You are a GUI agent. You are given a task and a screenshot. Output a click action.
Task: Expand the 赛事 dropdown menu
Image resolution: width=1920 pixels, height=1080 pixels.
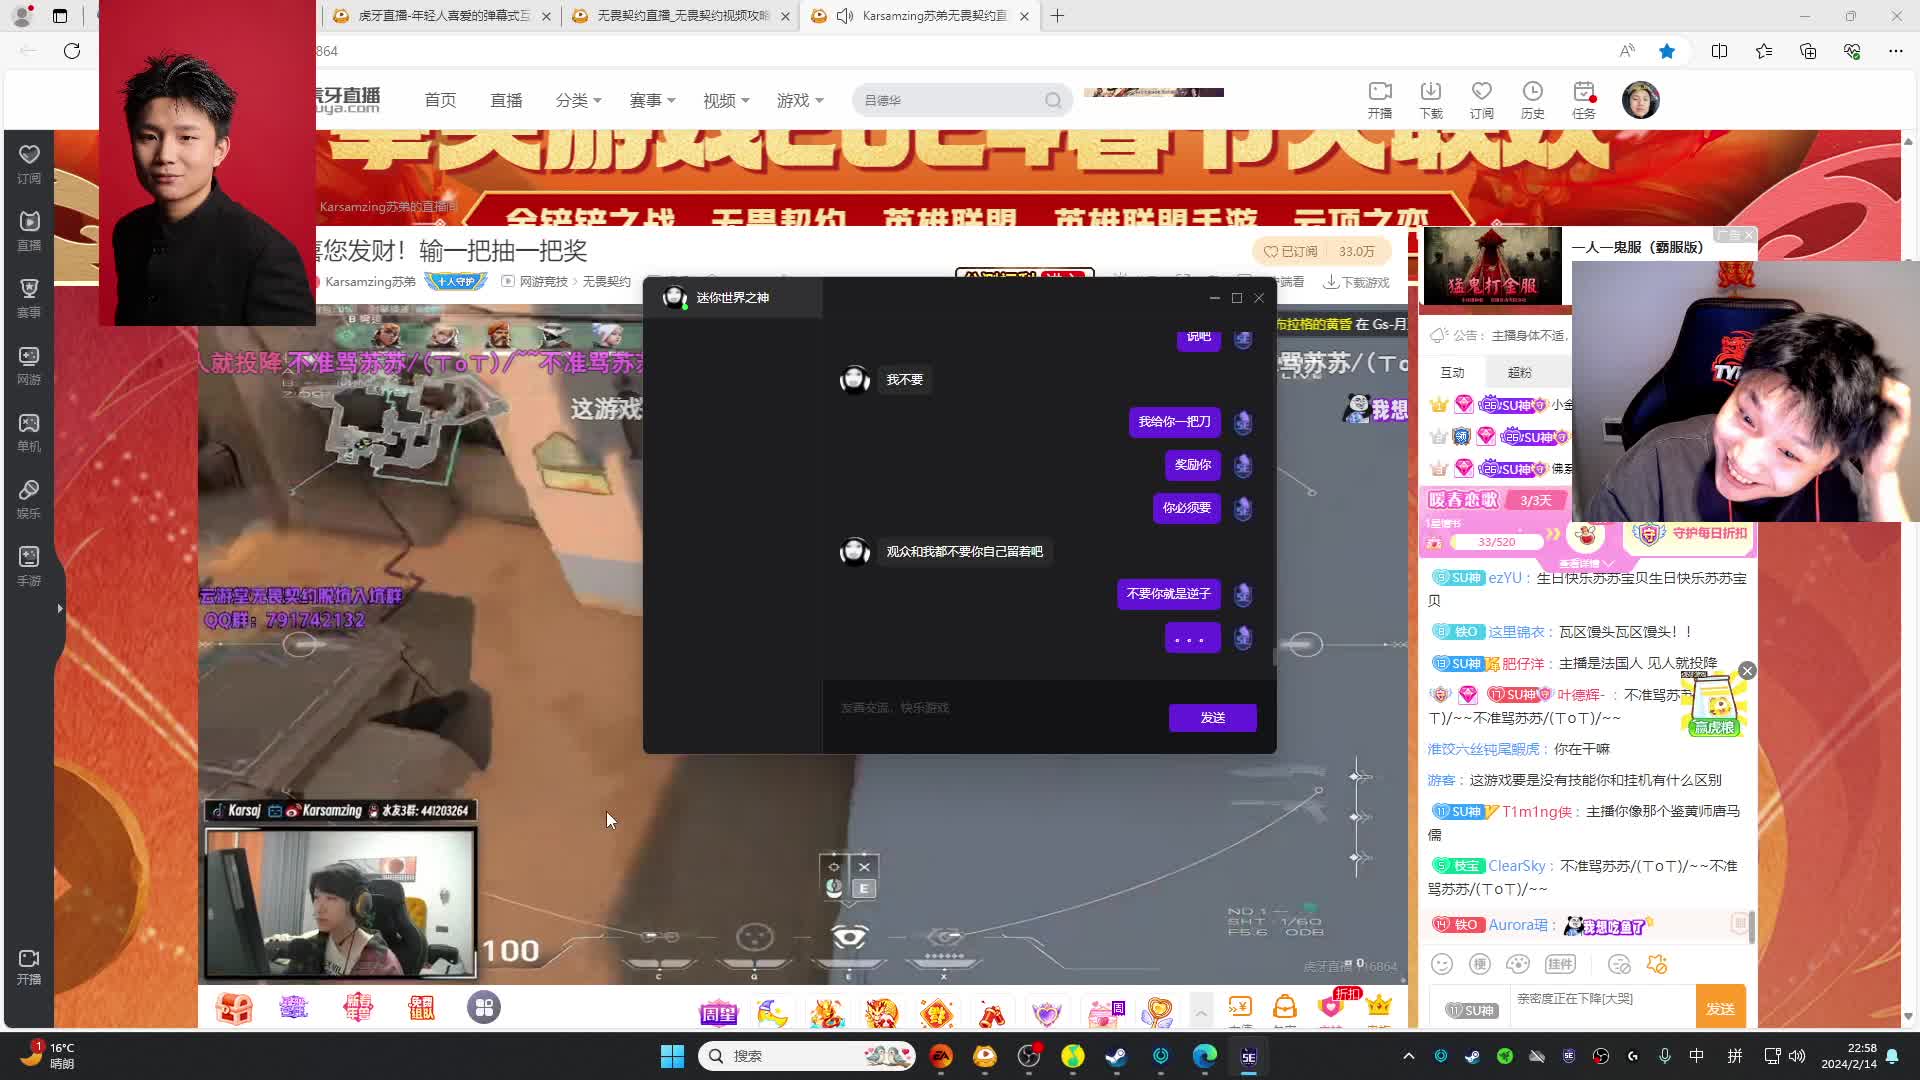(652, 100)
